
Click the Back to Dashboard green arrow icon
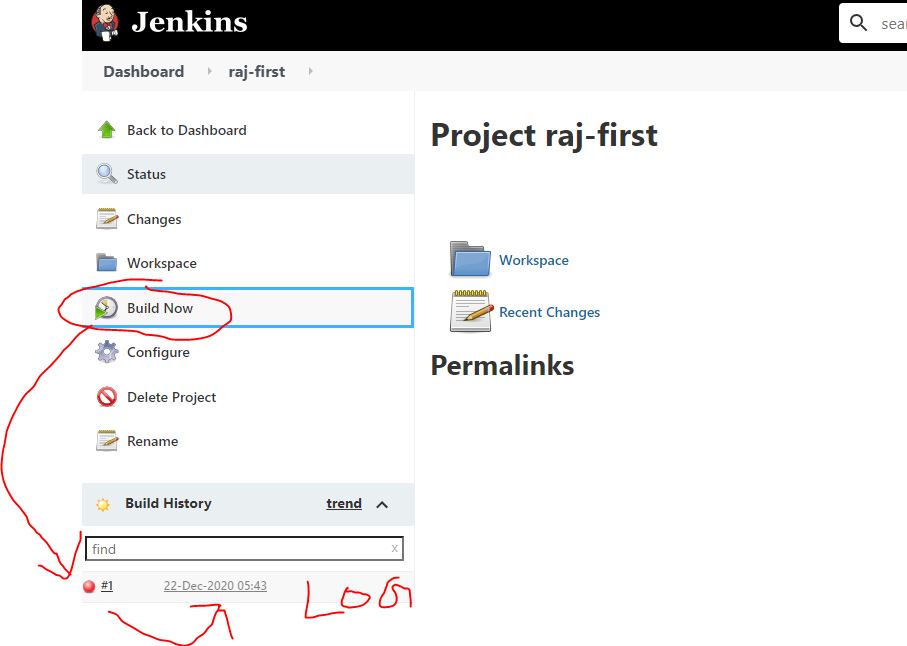tap(107, 130)
